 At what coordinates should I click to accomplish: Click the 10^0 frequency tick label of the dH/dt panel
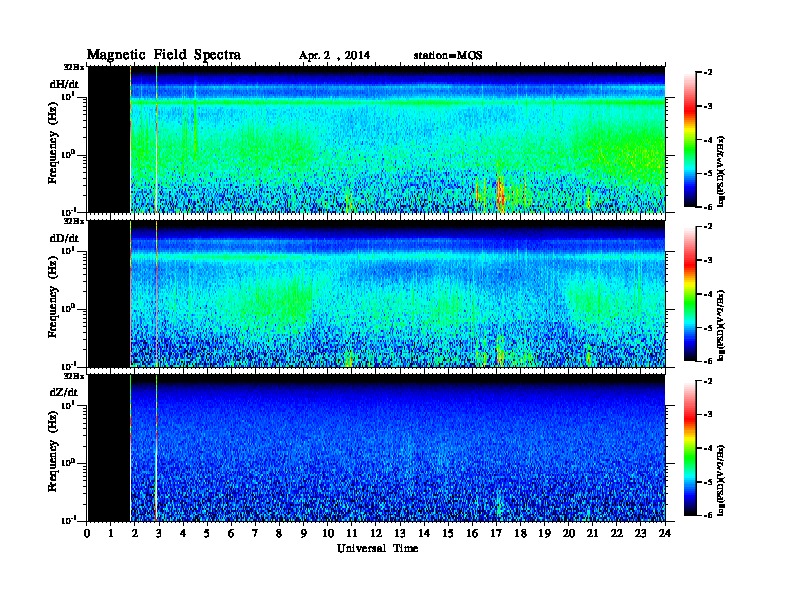(68, 154)
